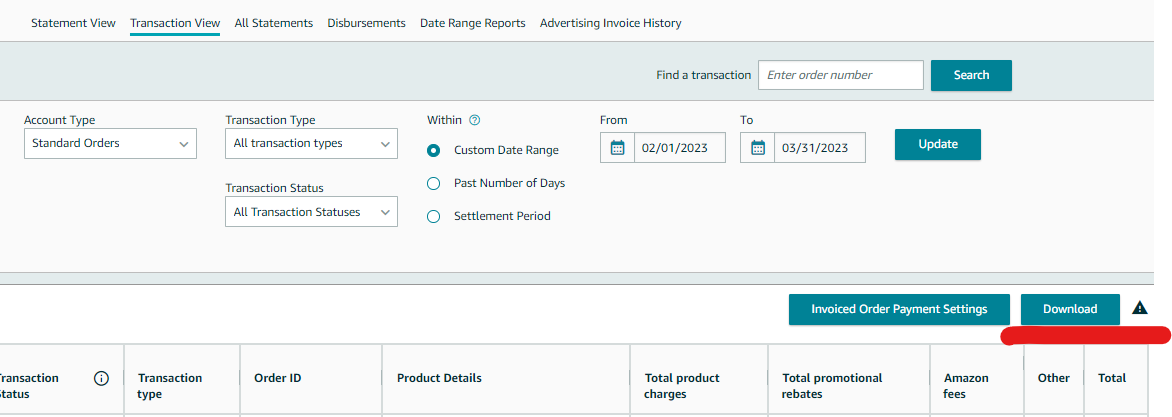Select the Custom Date Range radio button

coord(434,150)
